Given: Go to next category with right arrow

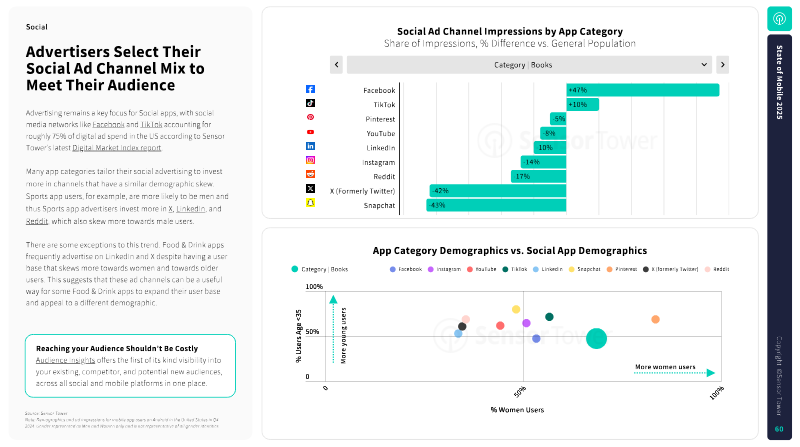Looking at the screenshot, I should [722, 65].
